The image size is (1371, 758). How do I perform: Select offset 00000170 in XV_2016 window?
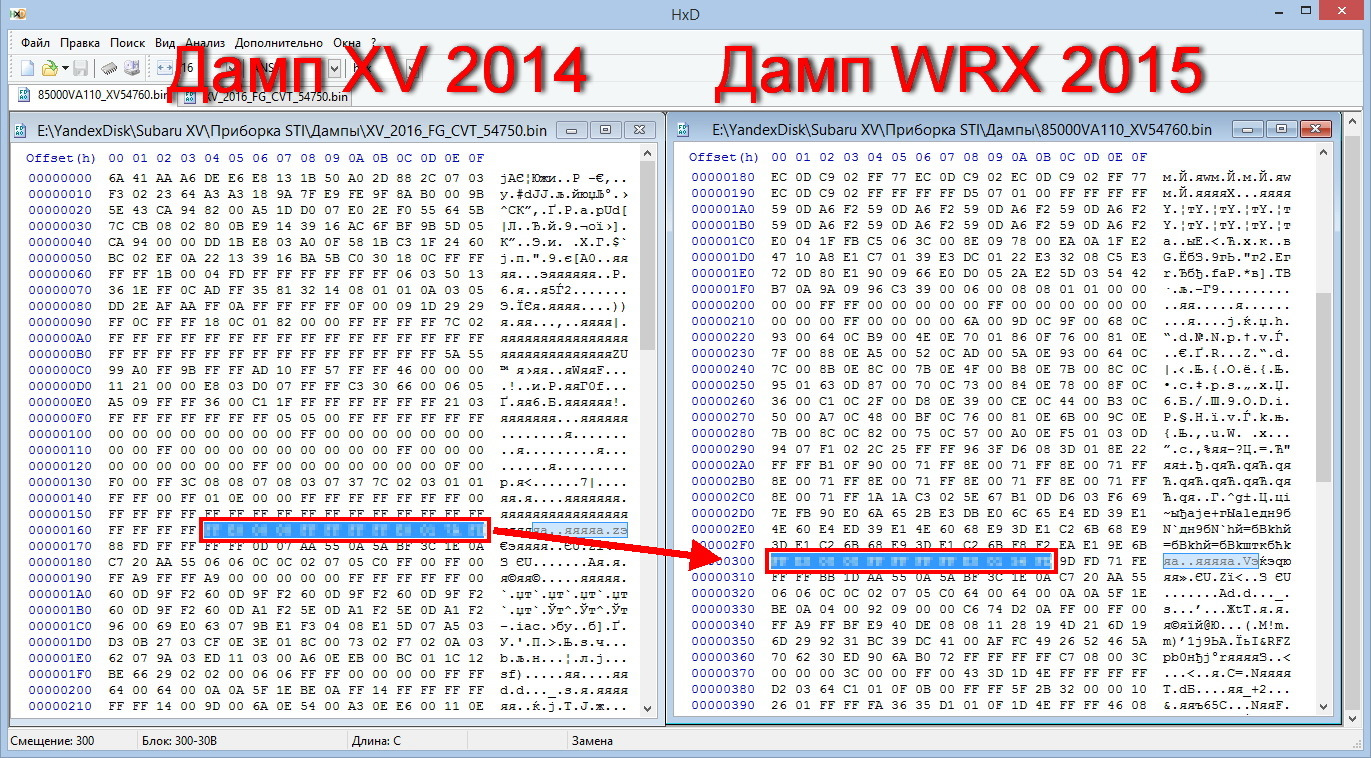pos(60,546)
